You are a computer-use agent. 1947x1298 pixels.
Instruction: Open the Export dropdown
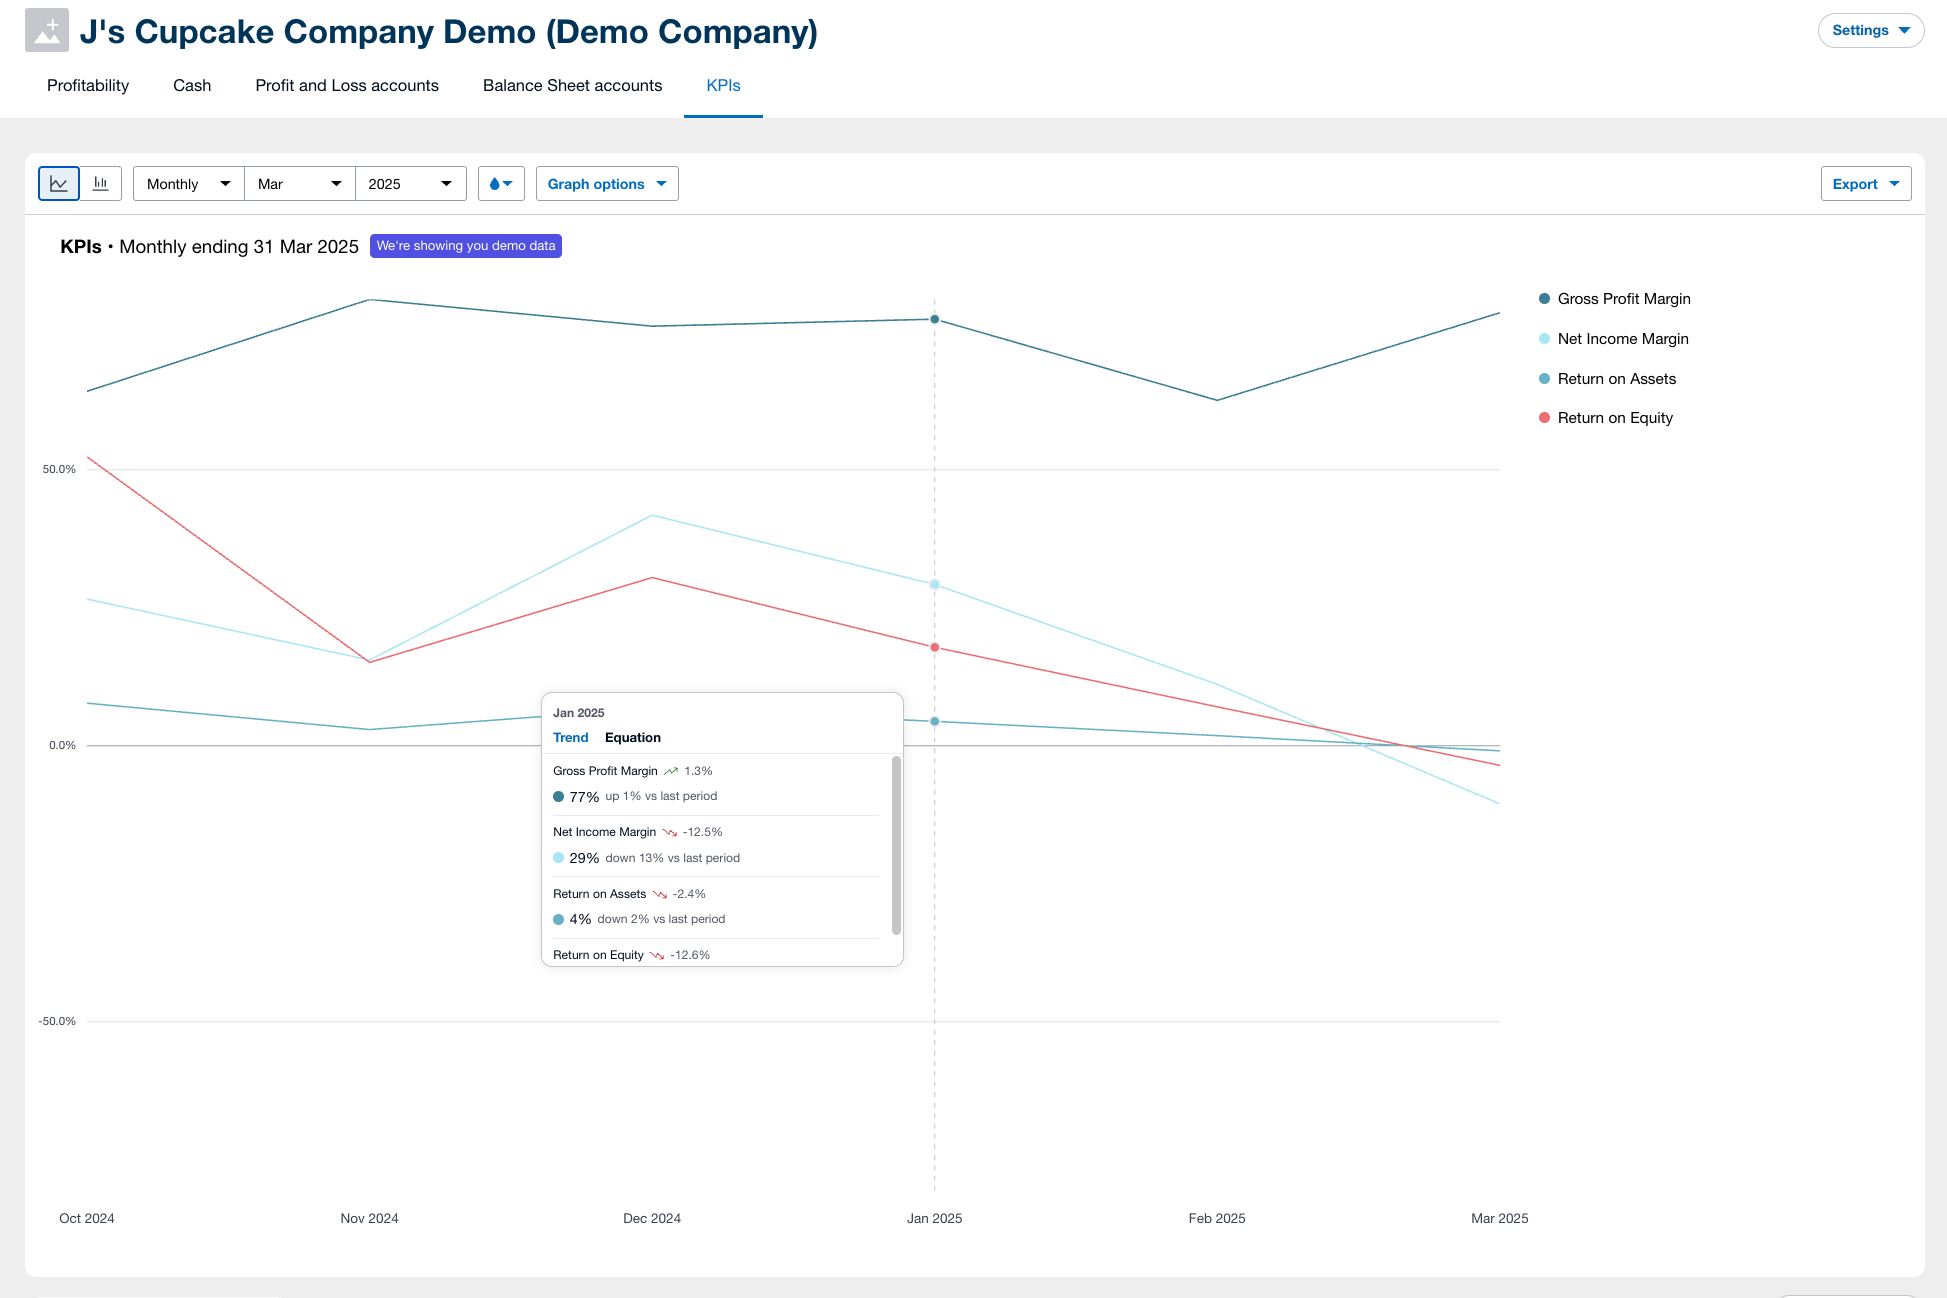click(1865, 183)
